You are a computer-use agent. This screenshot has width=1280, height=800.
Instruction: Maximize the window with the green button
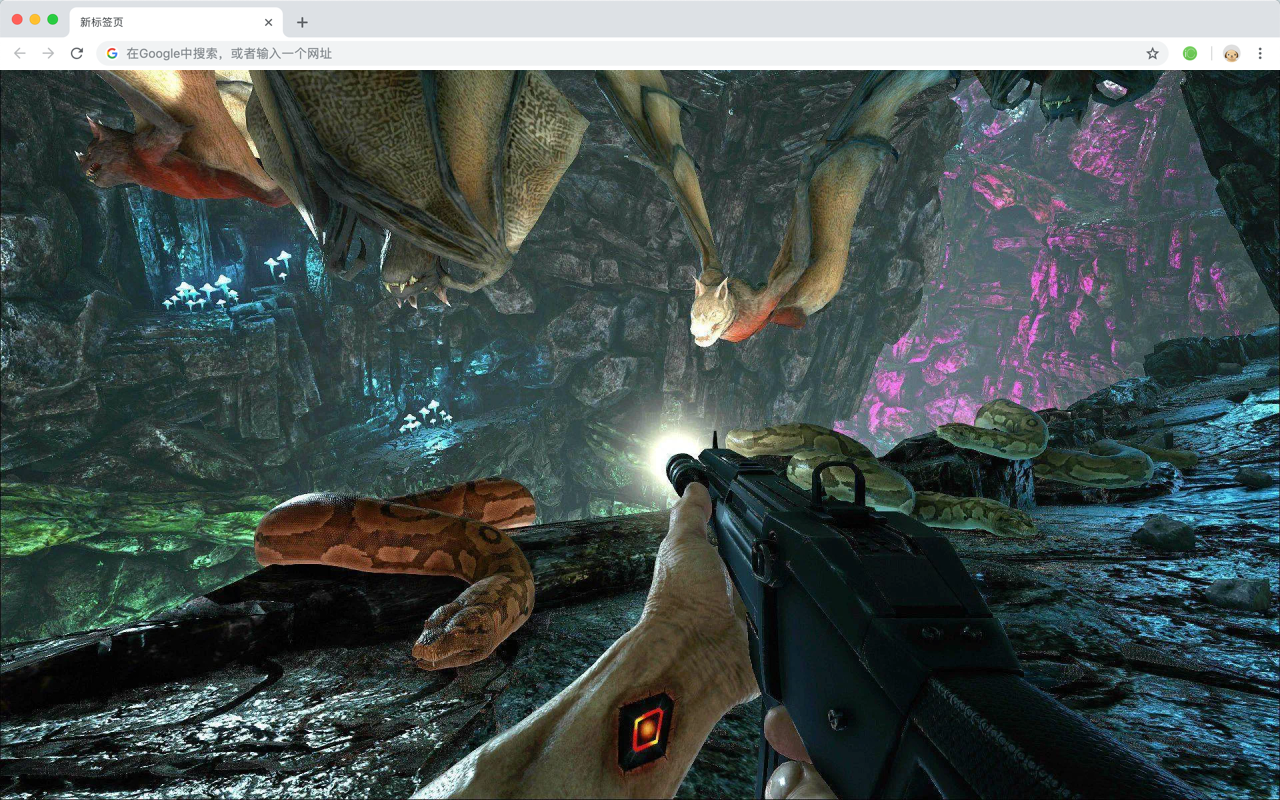click(53, 19)
